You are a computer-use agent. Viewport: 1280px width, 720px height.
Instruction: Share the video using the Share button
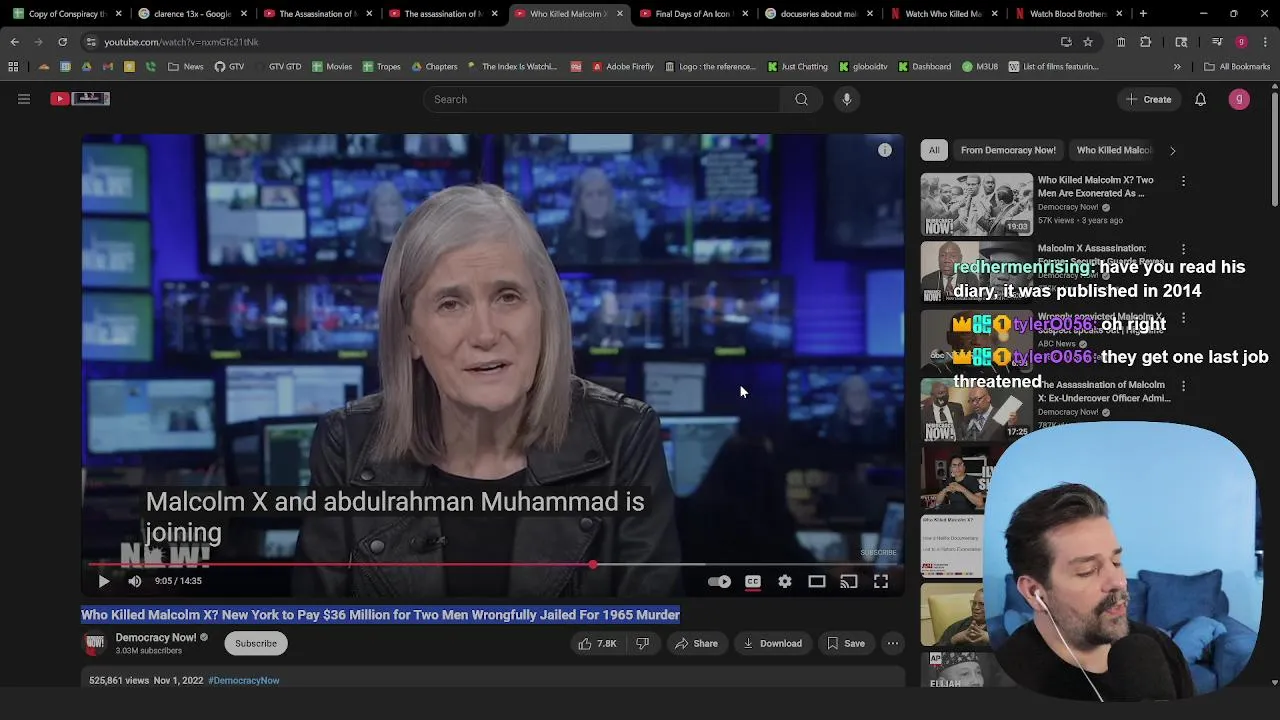point(696,643)
